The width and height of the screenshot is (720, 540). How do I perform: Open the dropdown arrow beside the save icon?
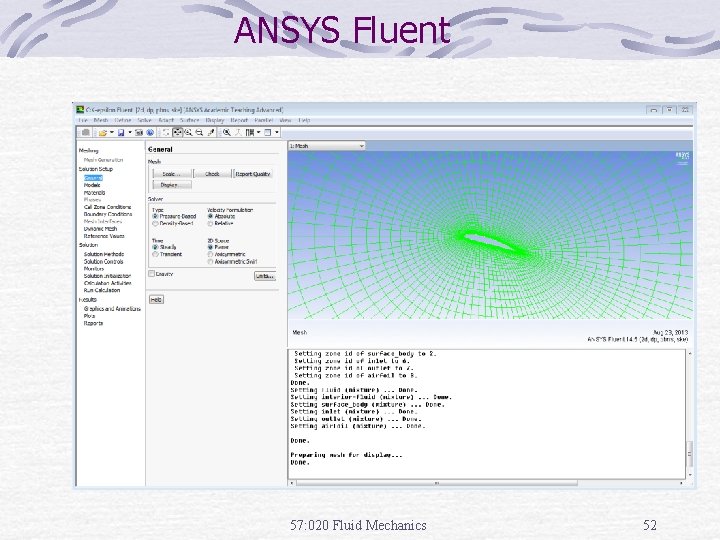pyautogui.click(x=130, y=133)
